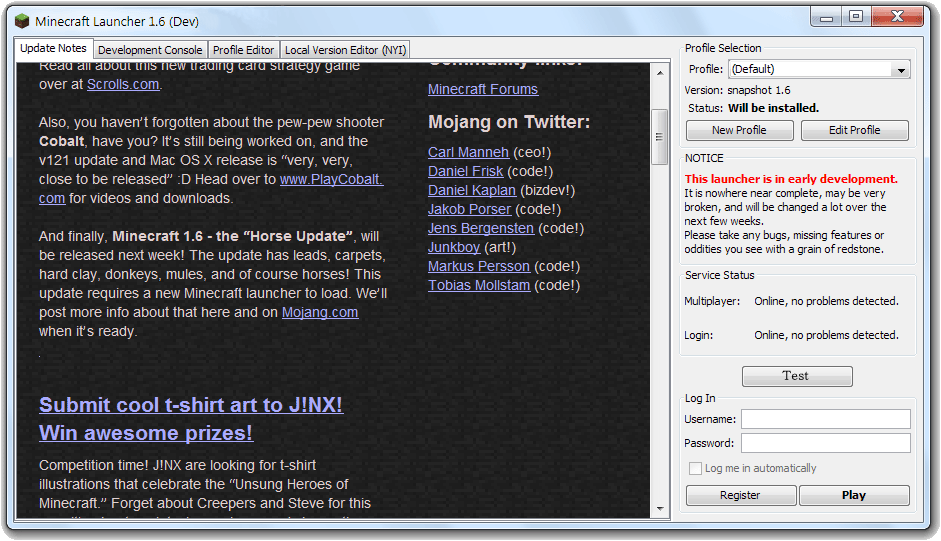Image resolution: width=941 pixels, height=541 pixels.
Task: Open Jakob Porser's Twitter link
Action: [469, 210]
